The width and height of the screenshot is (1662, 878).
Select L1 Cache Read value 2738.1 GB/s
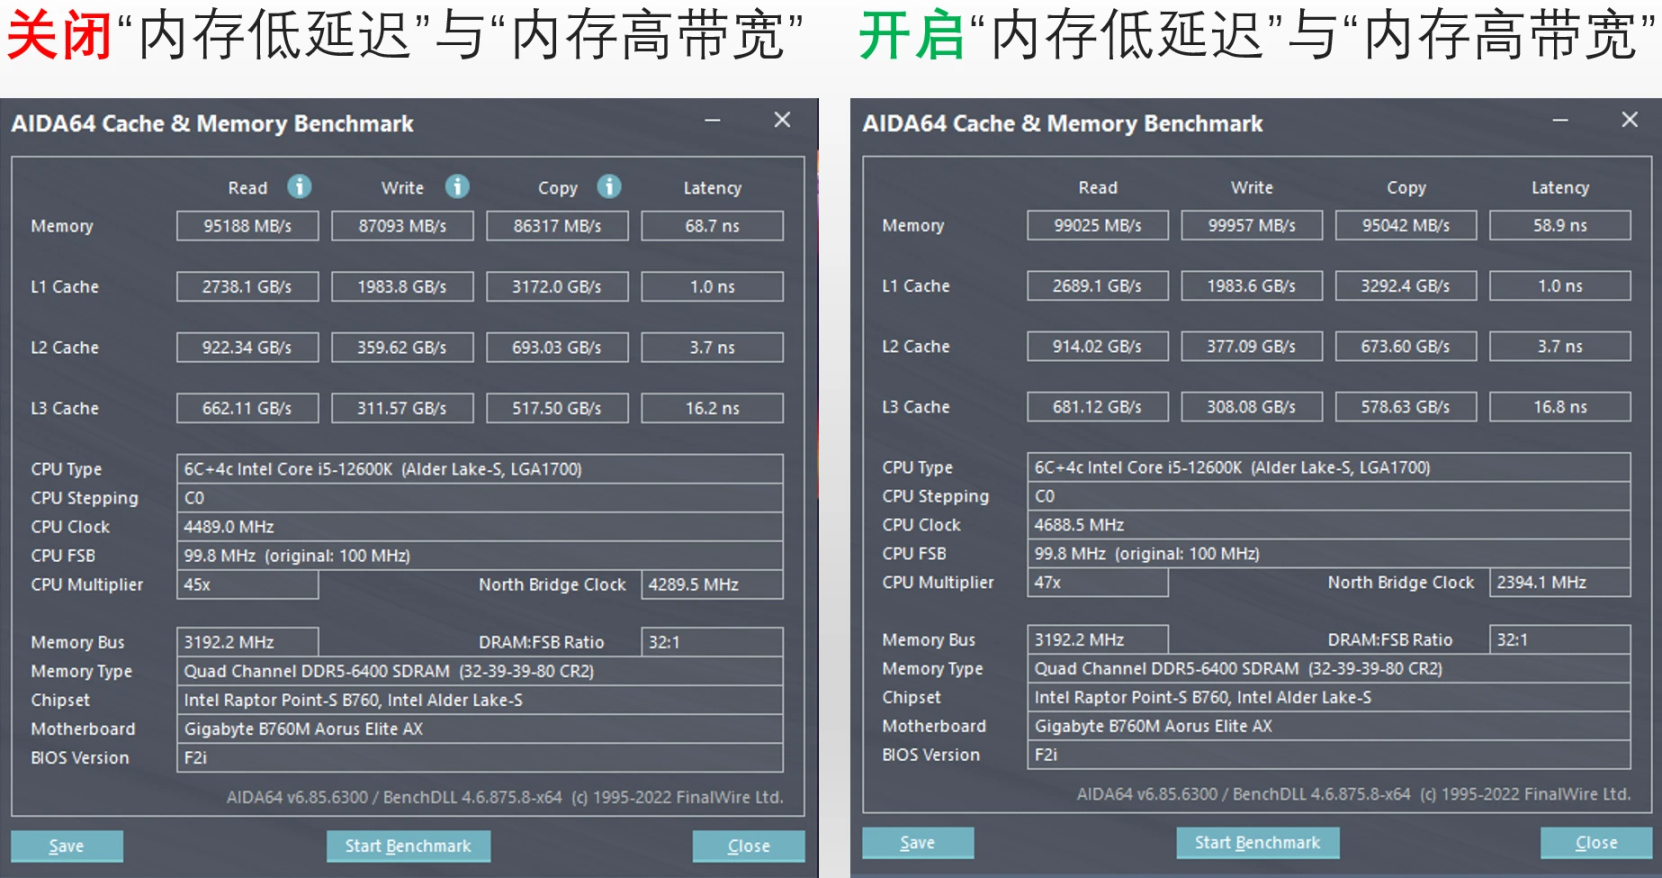coord(248,287)
